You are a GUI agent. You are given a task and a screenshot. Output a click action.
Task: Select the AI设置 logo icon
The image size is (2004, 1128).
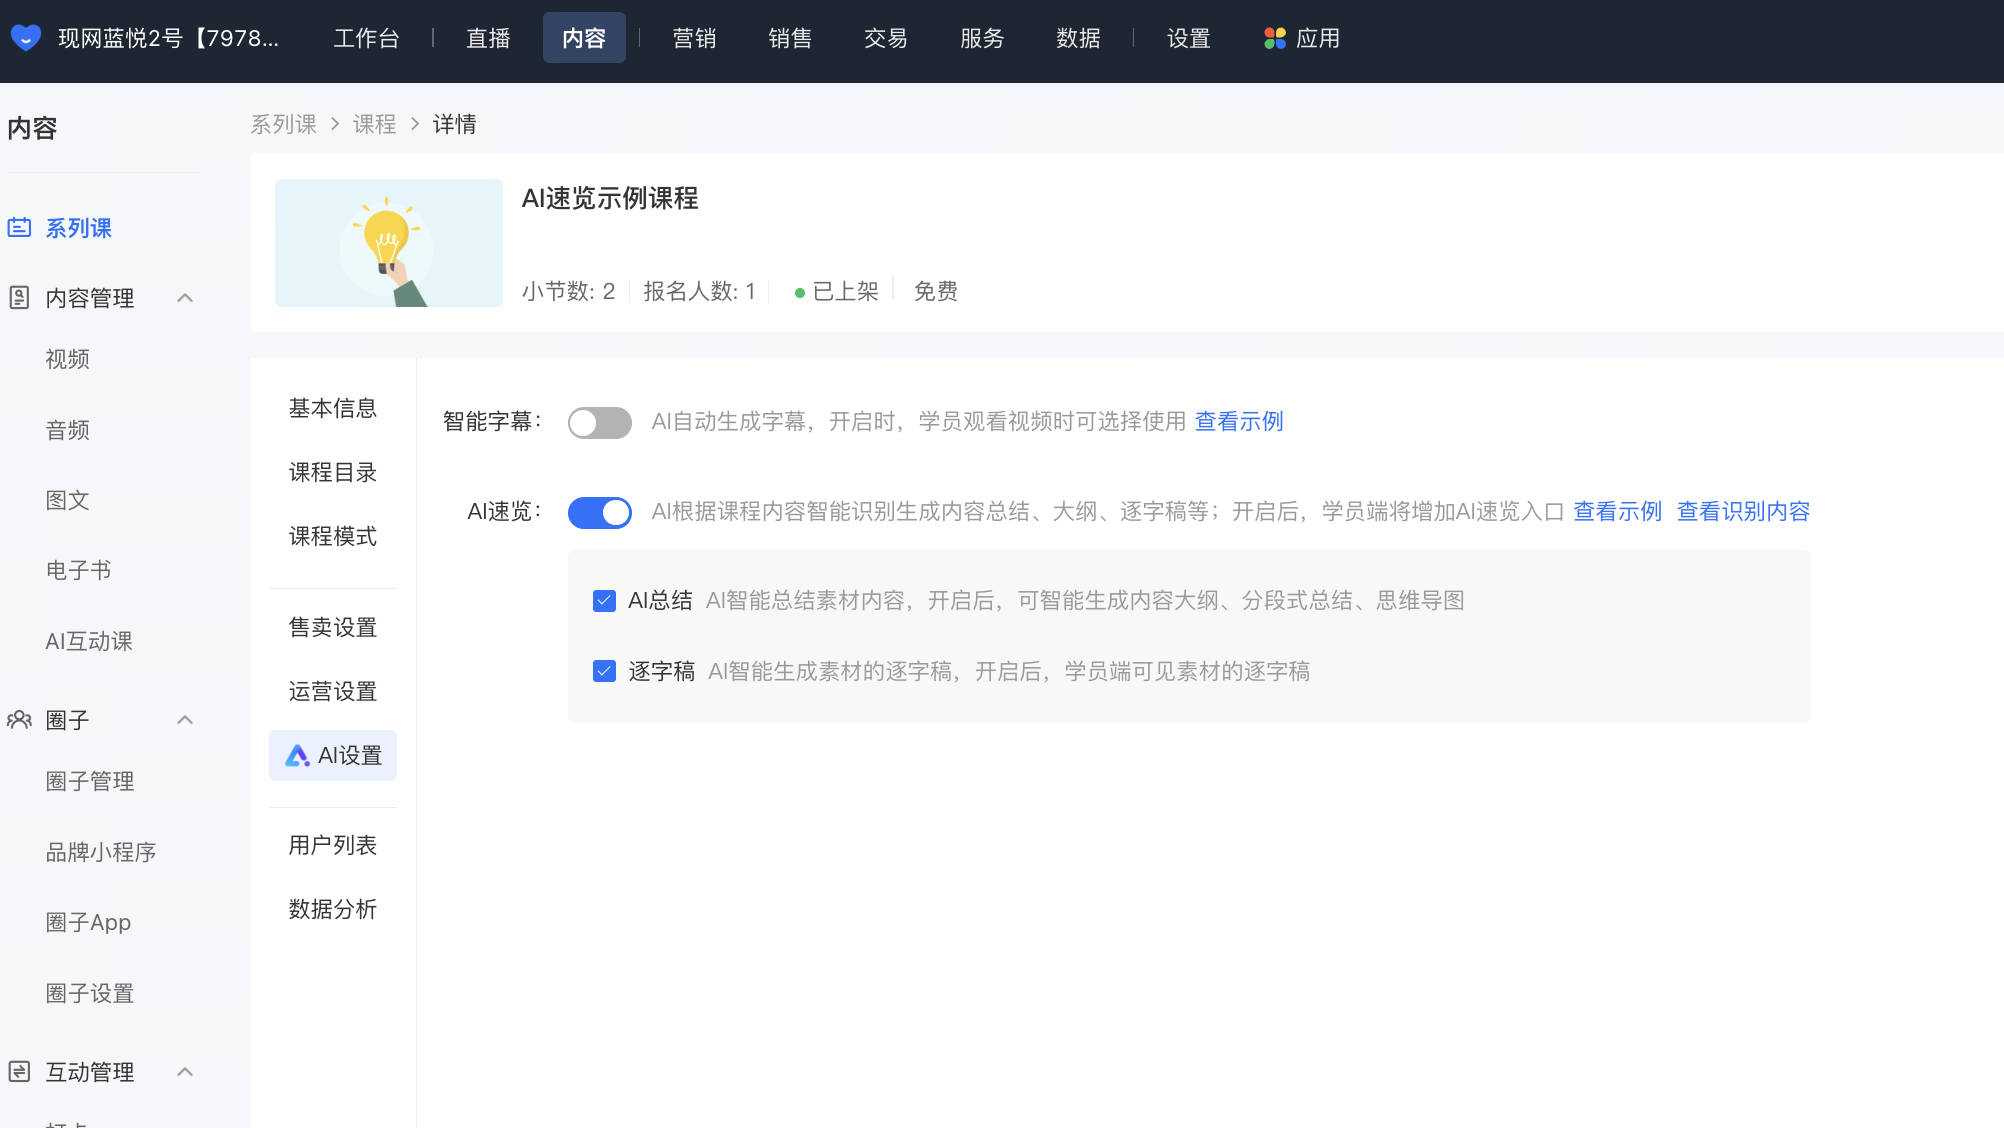(298, 756)
